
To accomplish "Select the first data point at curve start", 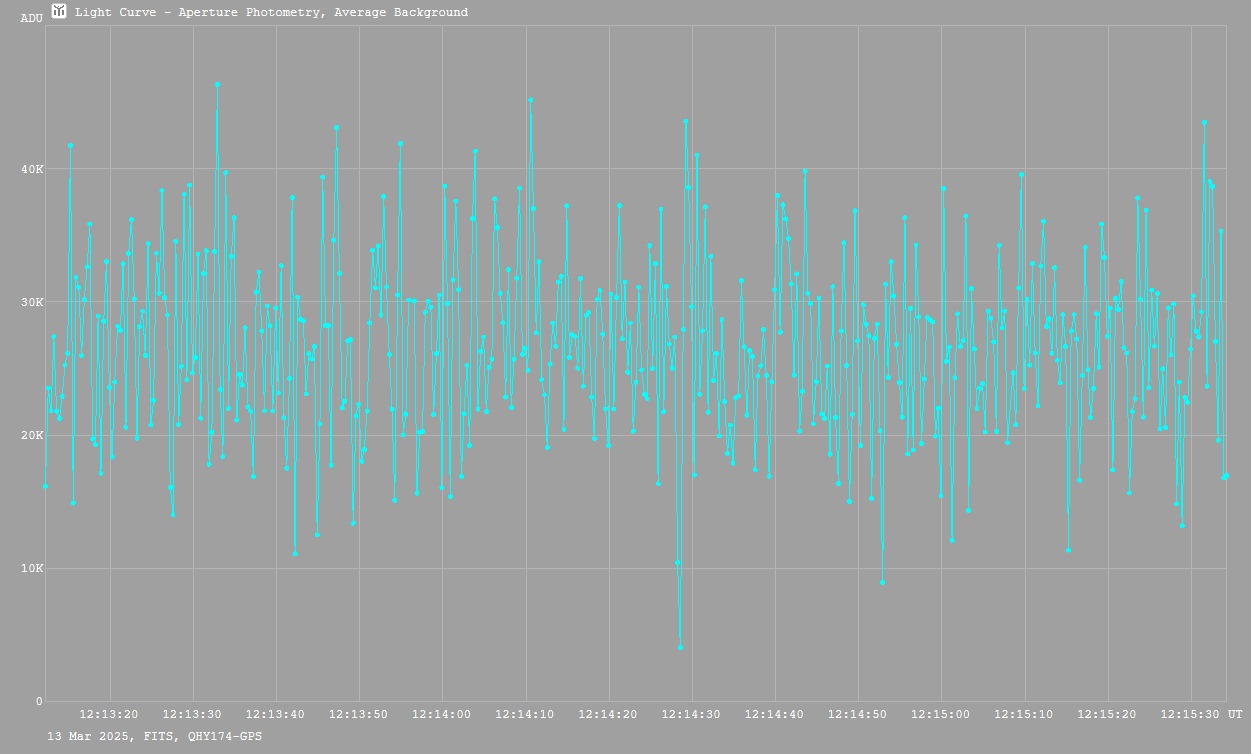I will coord(45,486).
